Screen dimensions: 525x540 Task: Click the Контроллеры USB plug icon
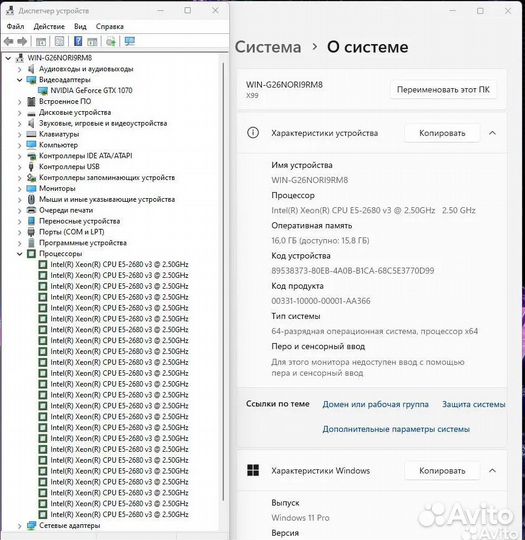[31, 167]
